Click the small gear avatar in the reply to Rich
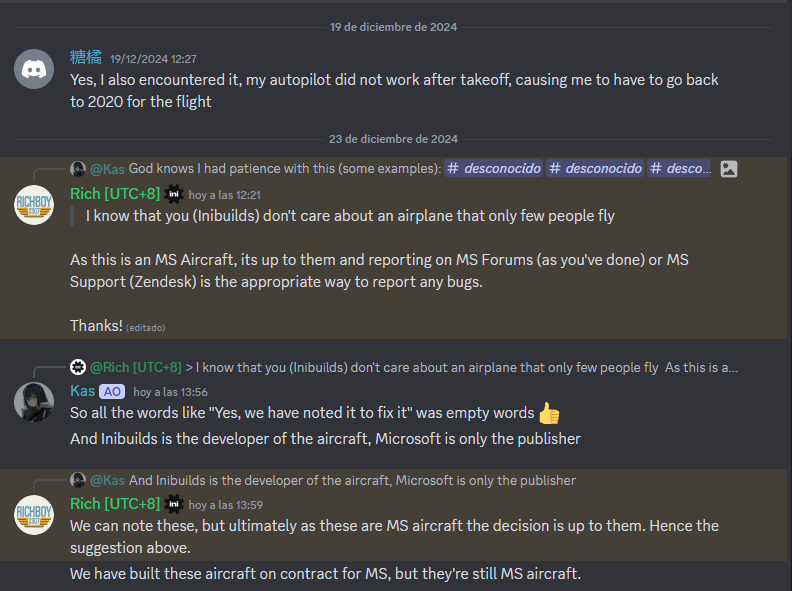 point(78,367)
